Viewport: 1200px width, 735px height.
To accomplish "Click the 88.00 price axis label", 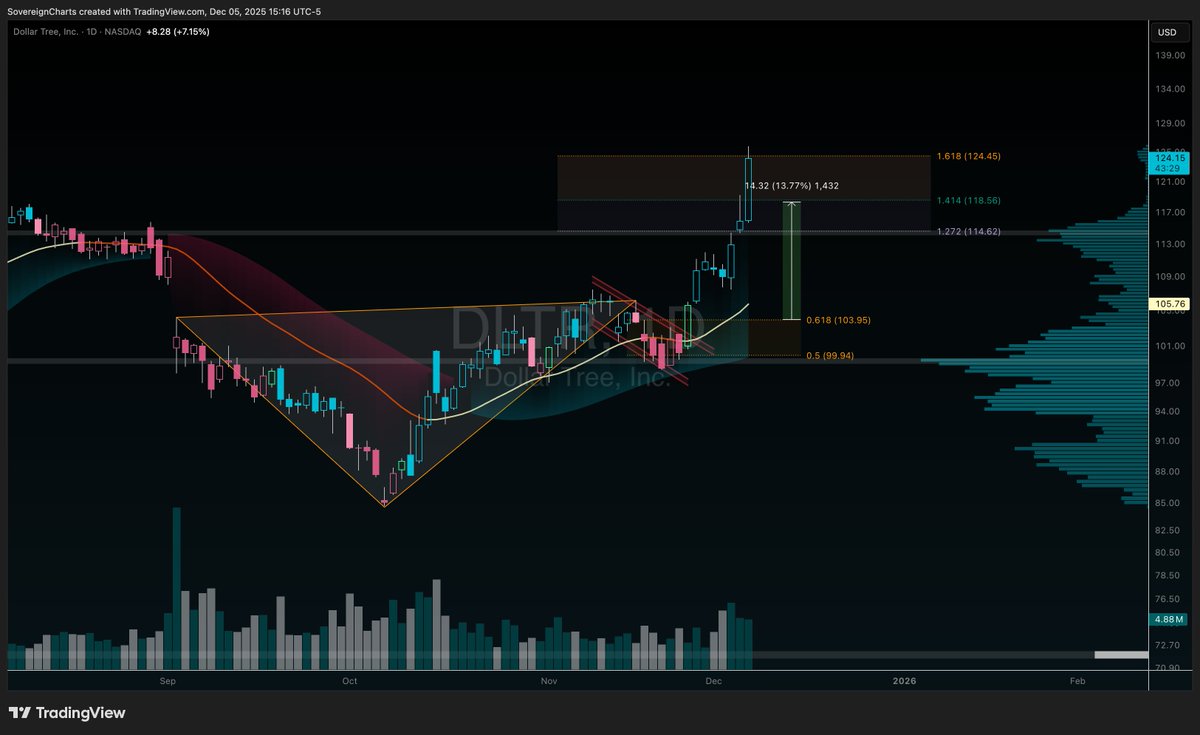I will tap(1169, 471).
